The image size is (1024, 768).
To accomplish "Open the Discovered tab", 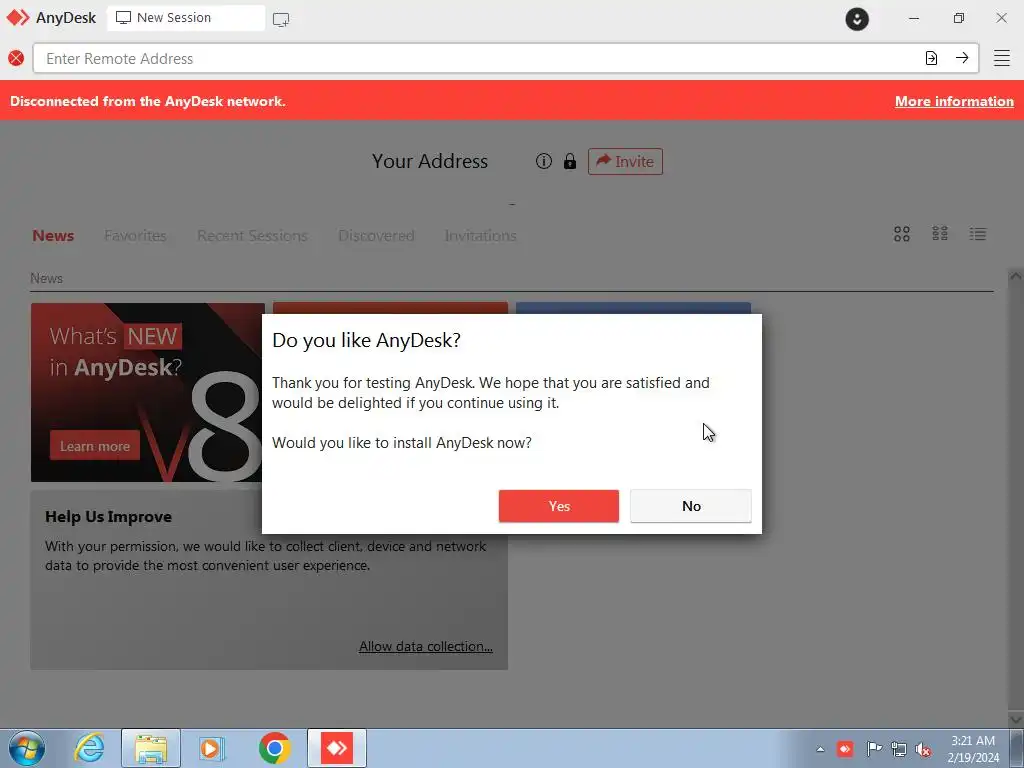I will tap(376, 235).
